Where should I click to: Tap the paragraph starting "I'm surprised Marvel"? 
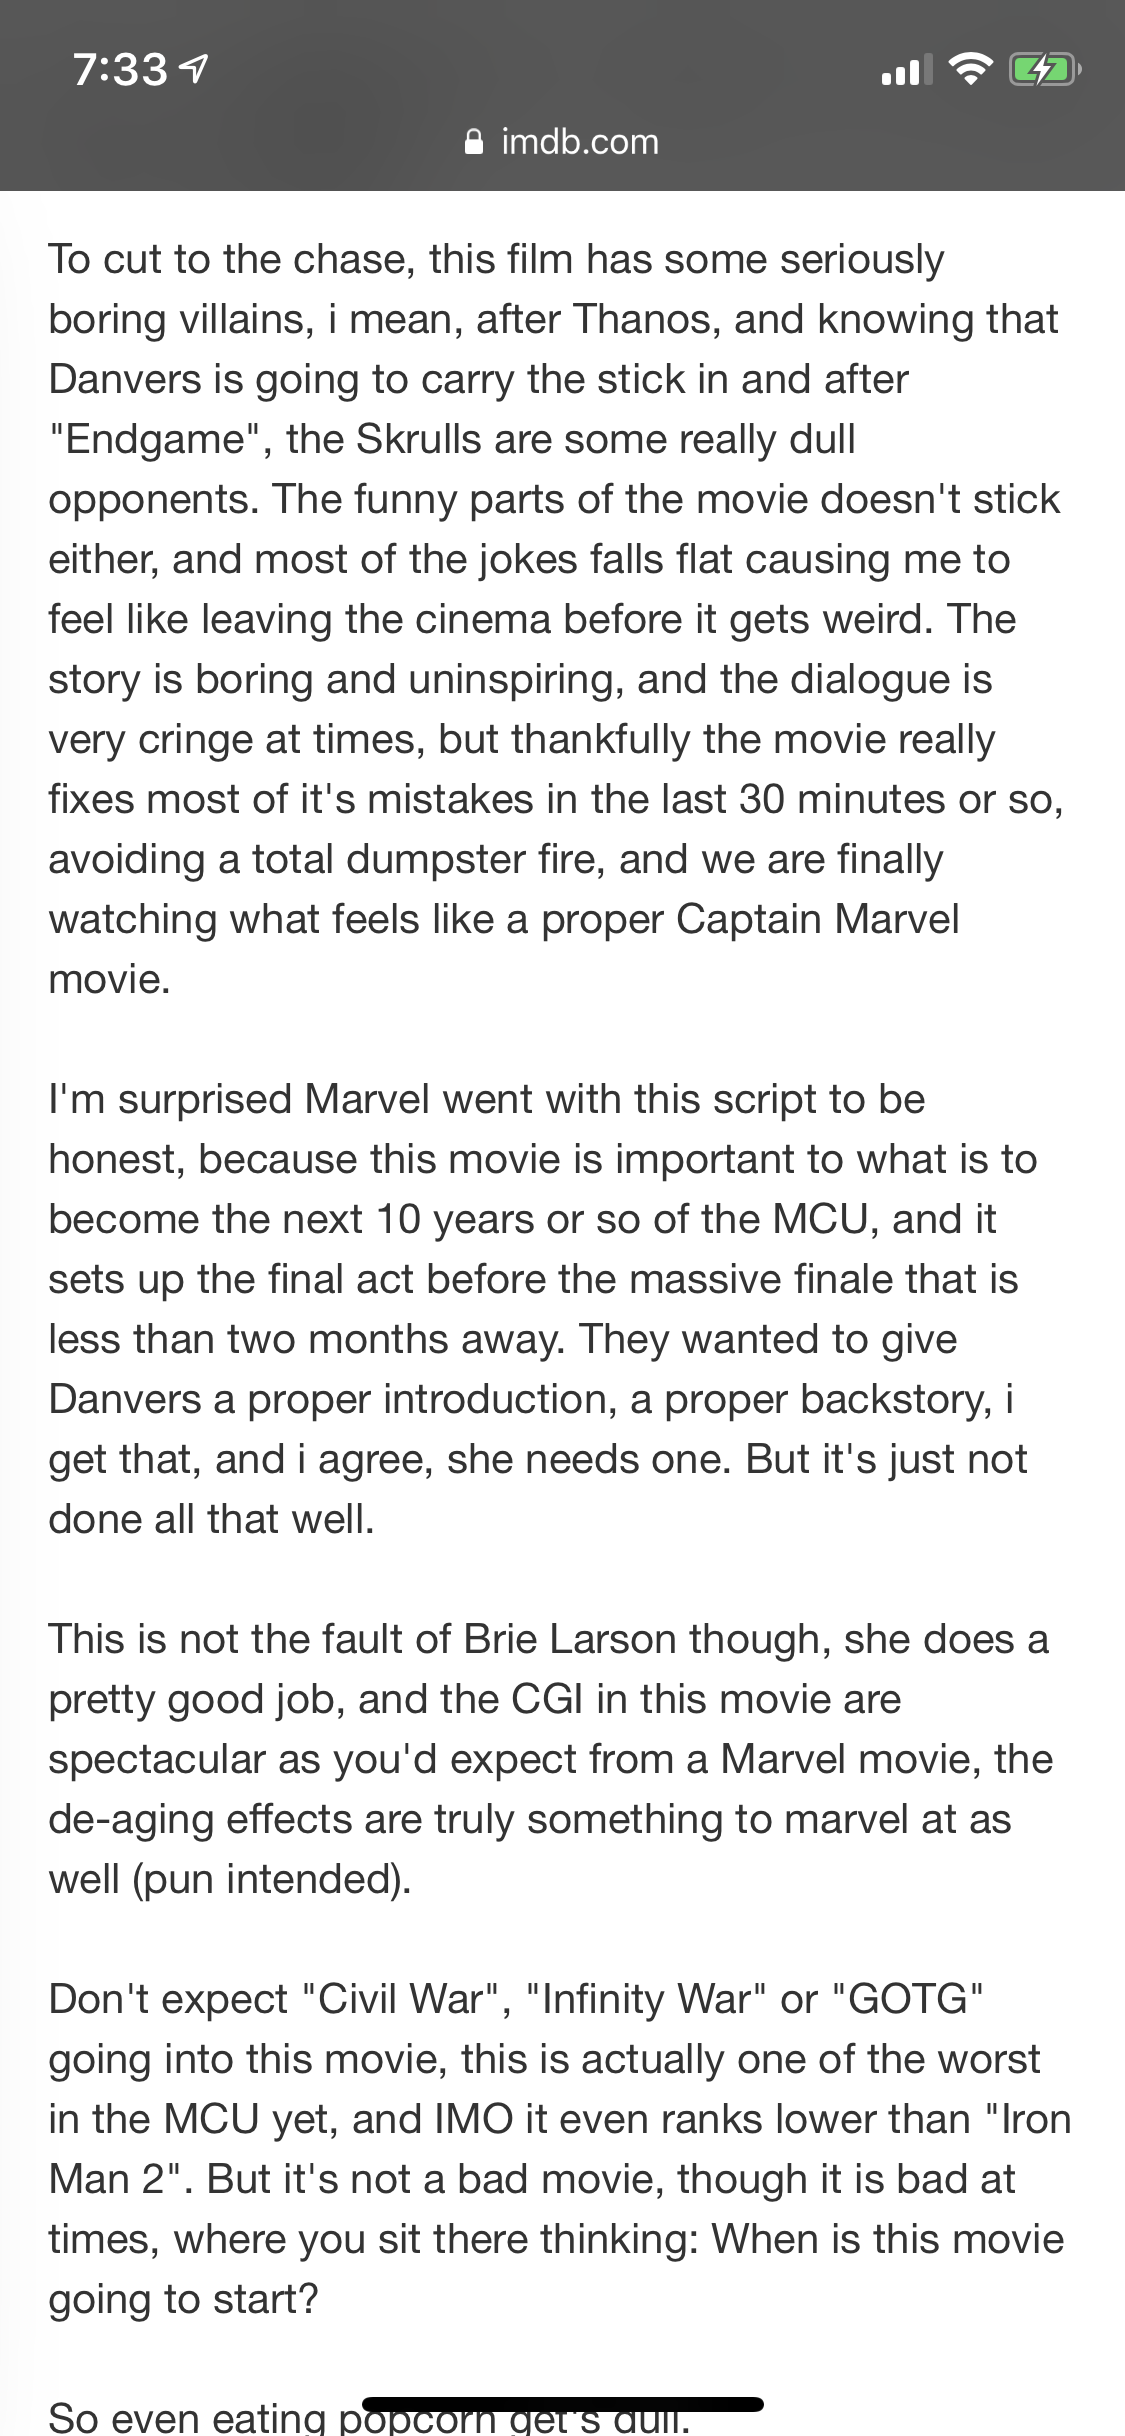pyautogui.click(x=543, y=1309)
